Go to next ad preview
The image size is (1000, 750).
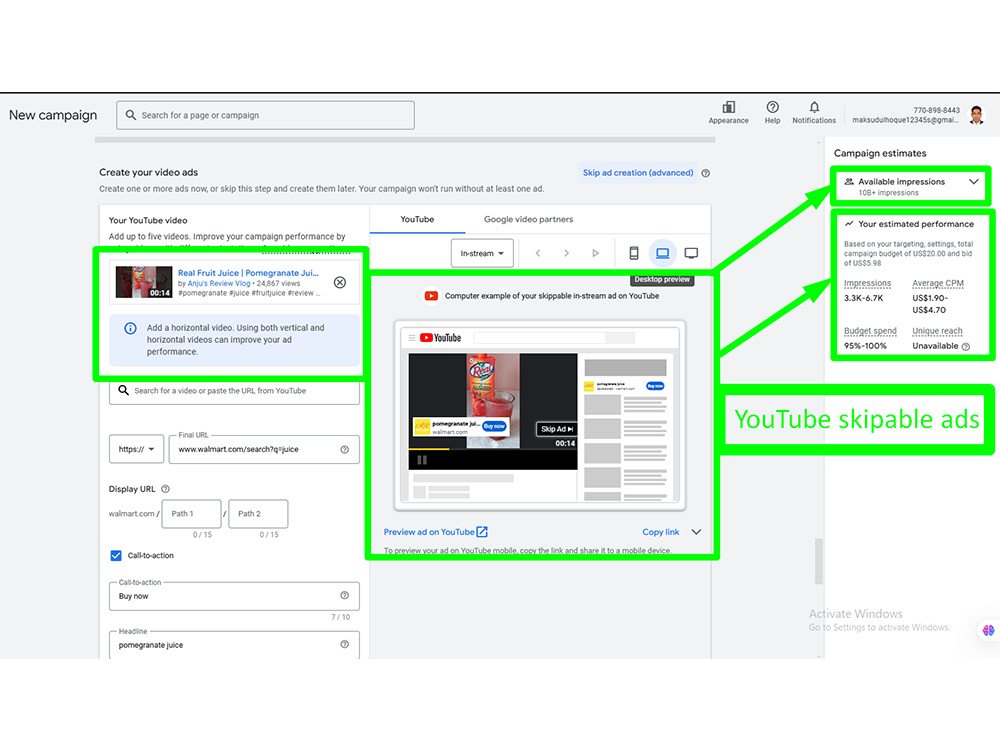click(x=566, y=253)
